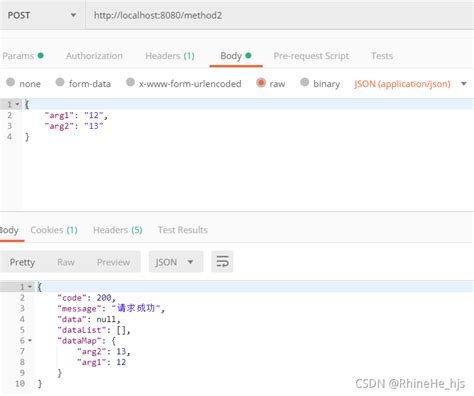Open the POST method dropdown
The image size is (474, 396).
click(x=42, y=15)
